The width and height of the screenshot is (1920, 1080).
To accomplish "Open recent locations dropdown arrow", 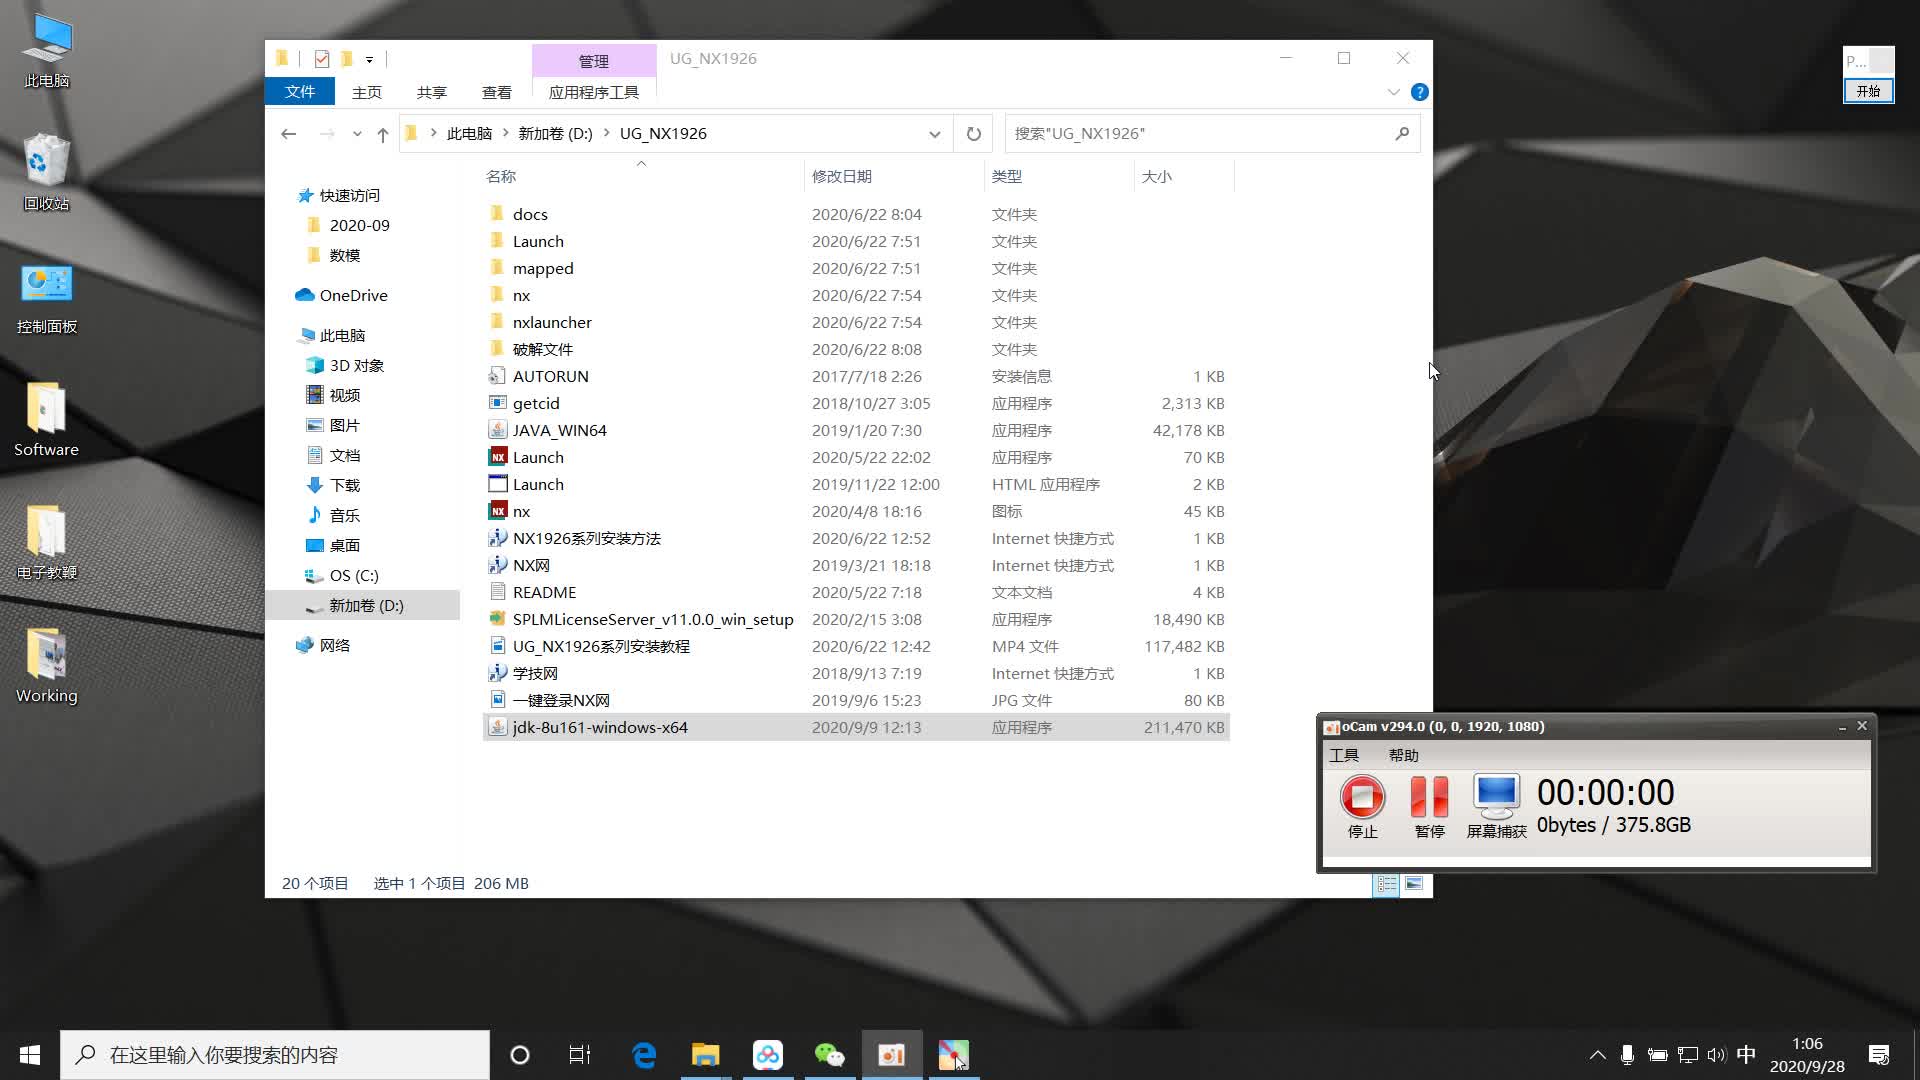I will click(x=357, y=134).
